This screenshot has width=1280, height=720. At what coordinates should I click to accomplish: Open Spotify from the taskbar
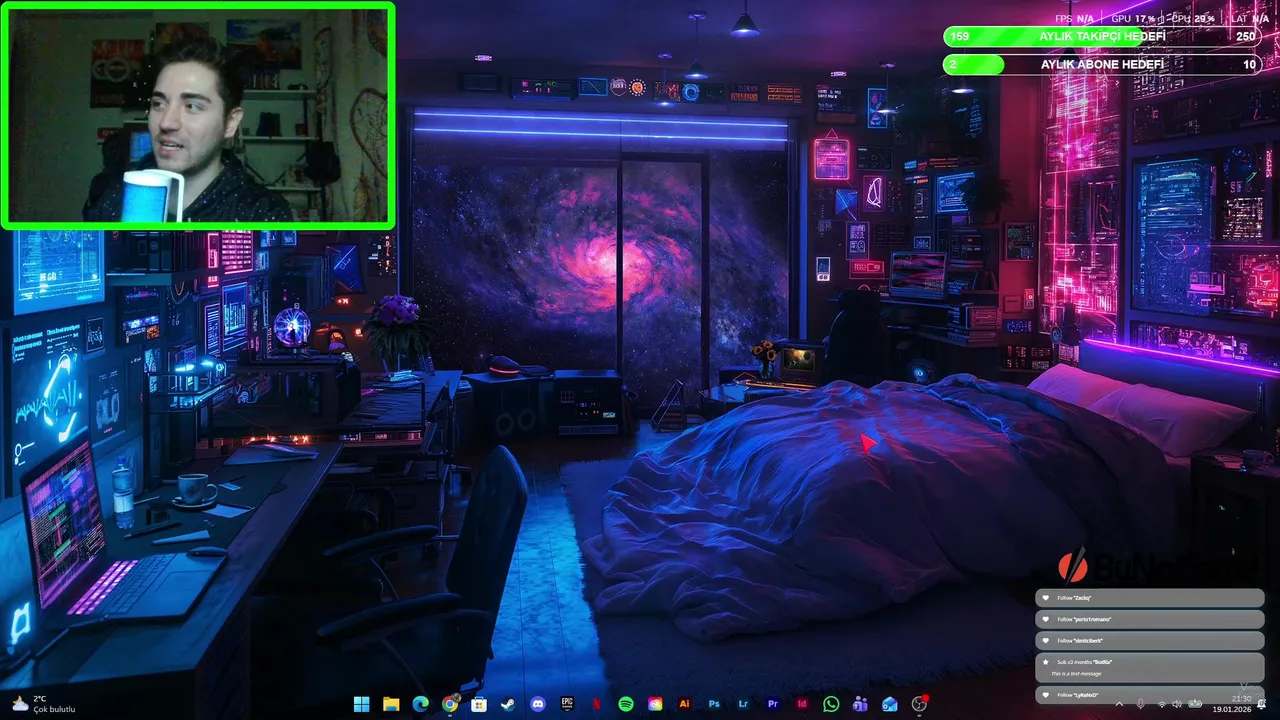pos(626,704)
